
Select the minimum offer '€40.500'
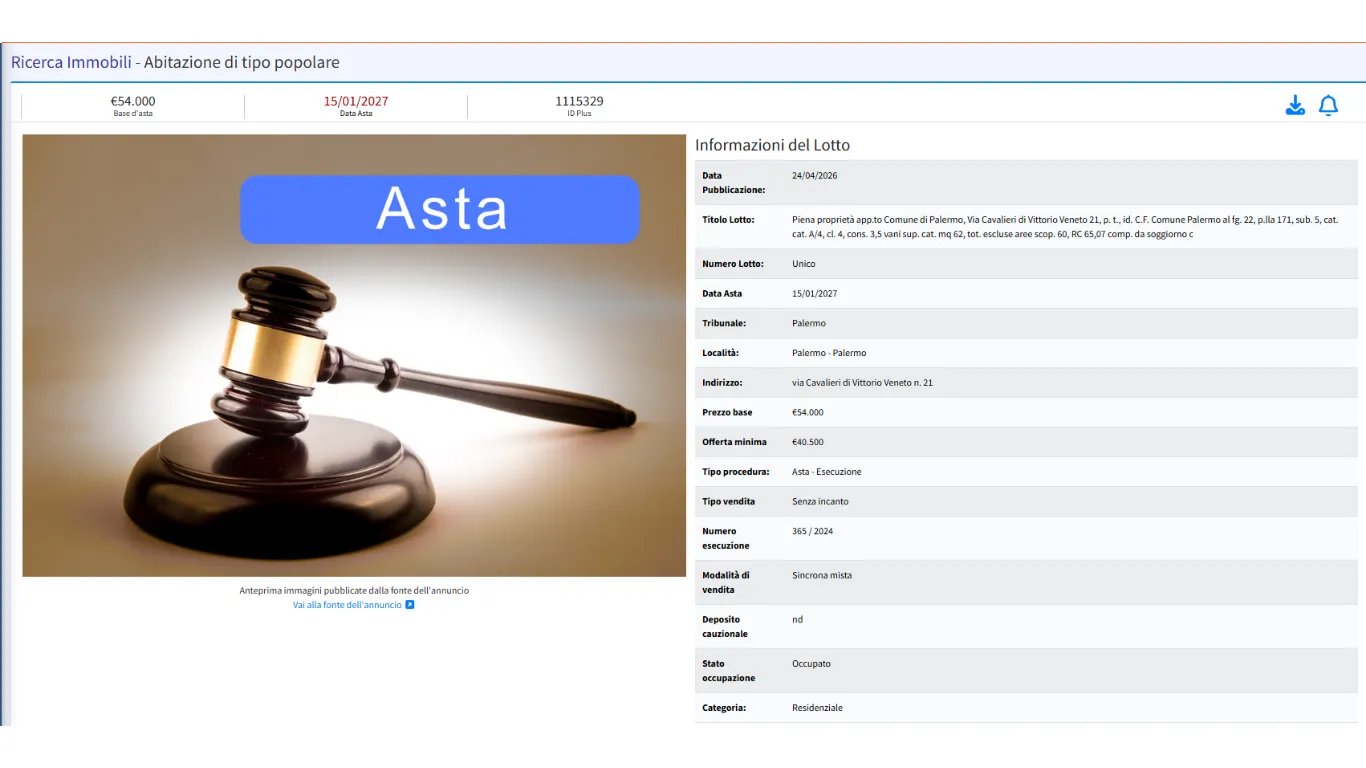click(x=808, y=442)
